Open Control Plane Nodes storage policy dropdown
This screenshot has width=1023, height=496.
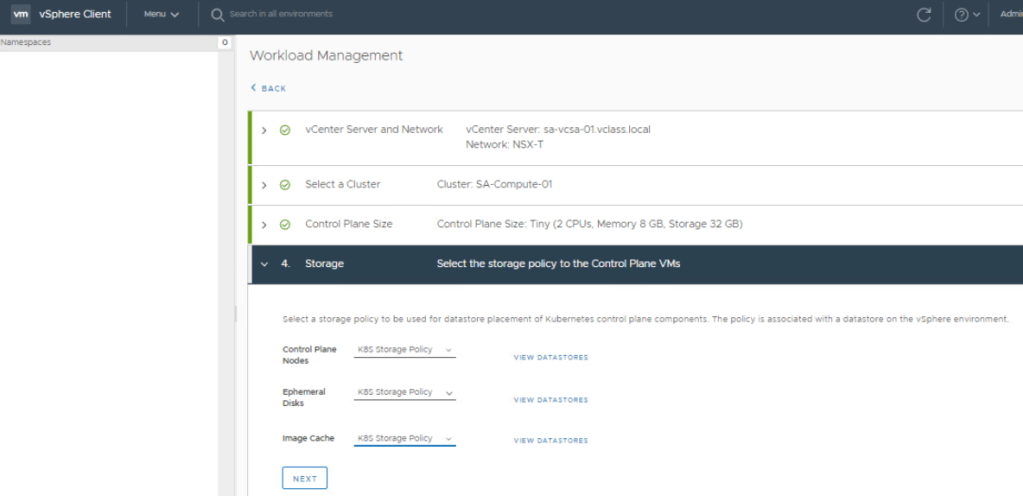[x=404, y=351]
